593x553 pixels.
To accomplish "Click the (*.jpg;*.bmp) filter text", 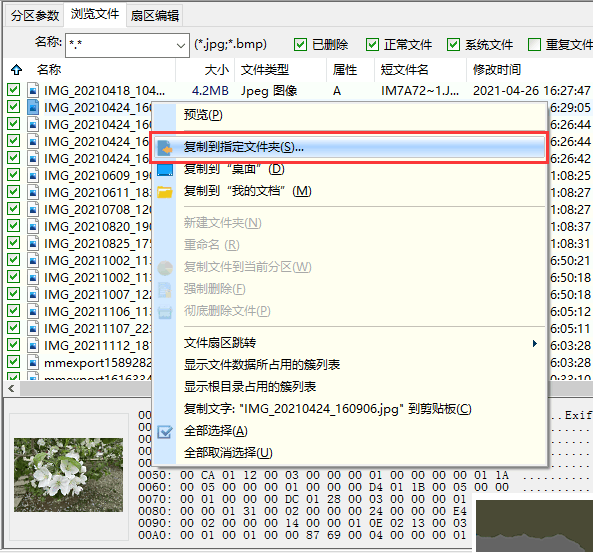I will [230, 44].
